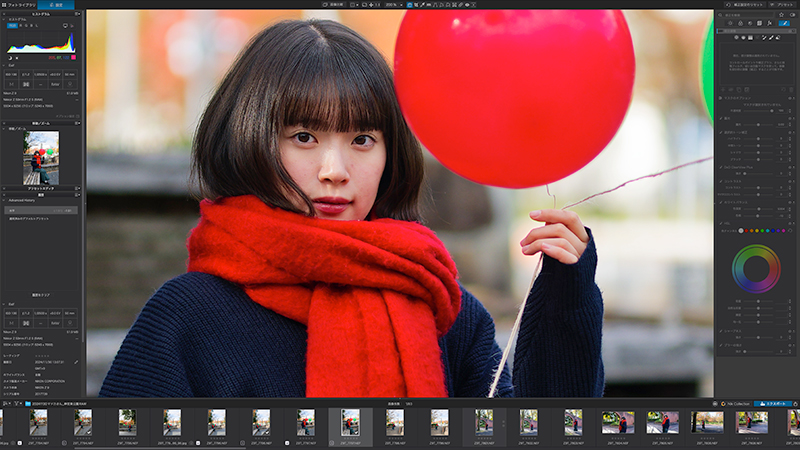This screenshot has width=800, height=450.
Task: Select the green HSL color channel swatch
Action: click(x=762, y=231)
